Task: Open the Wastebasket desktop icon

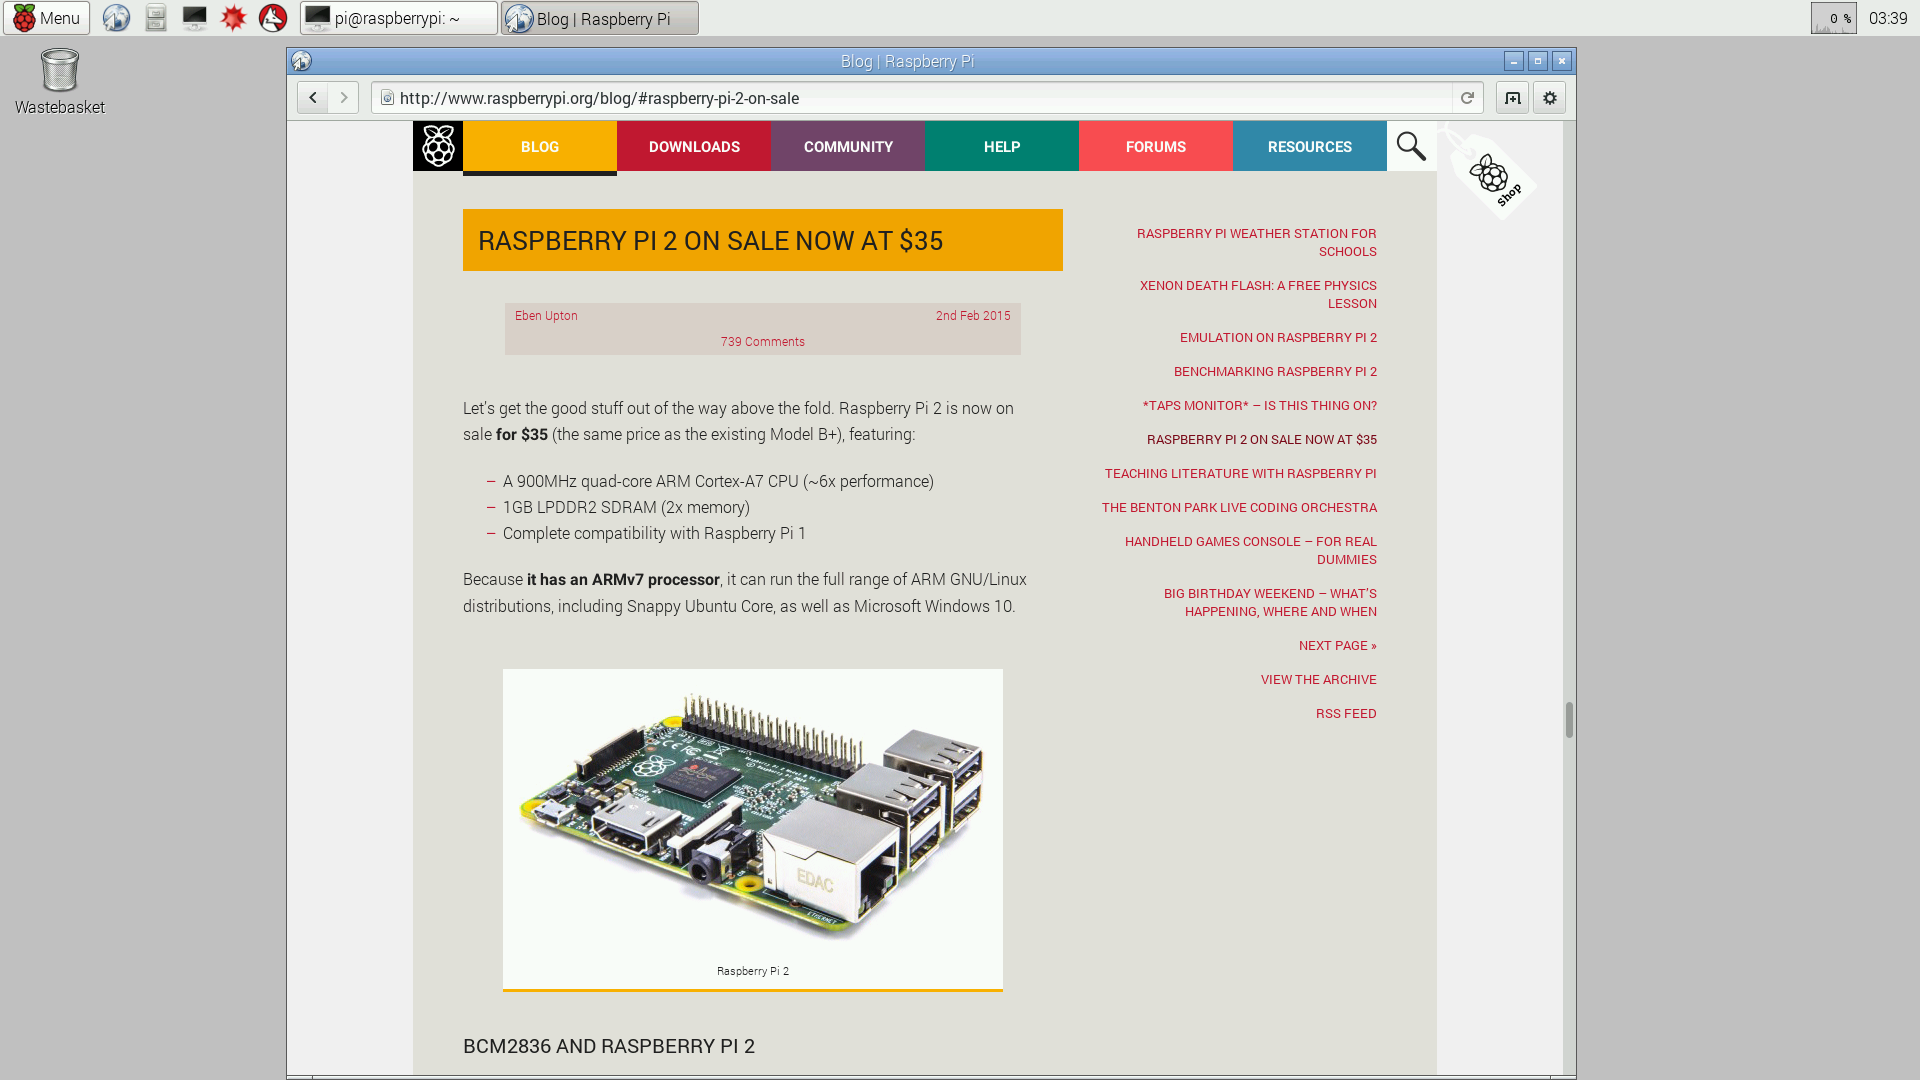Action: coord(60,82)
